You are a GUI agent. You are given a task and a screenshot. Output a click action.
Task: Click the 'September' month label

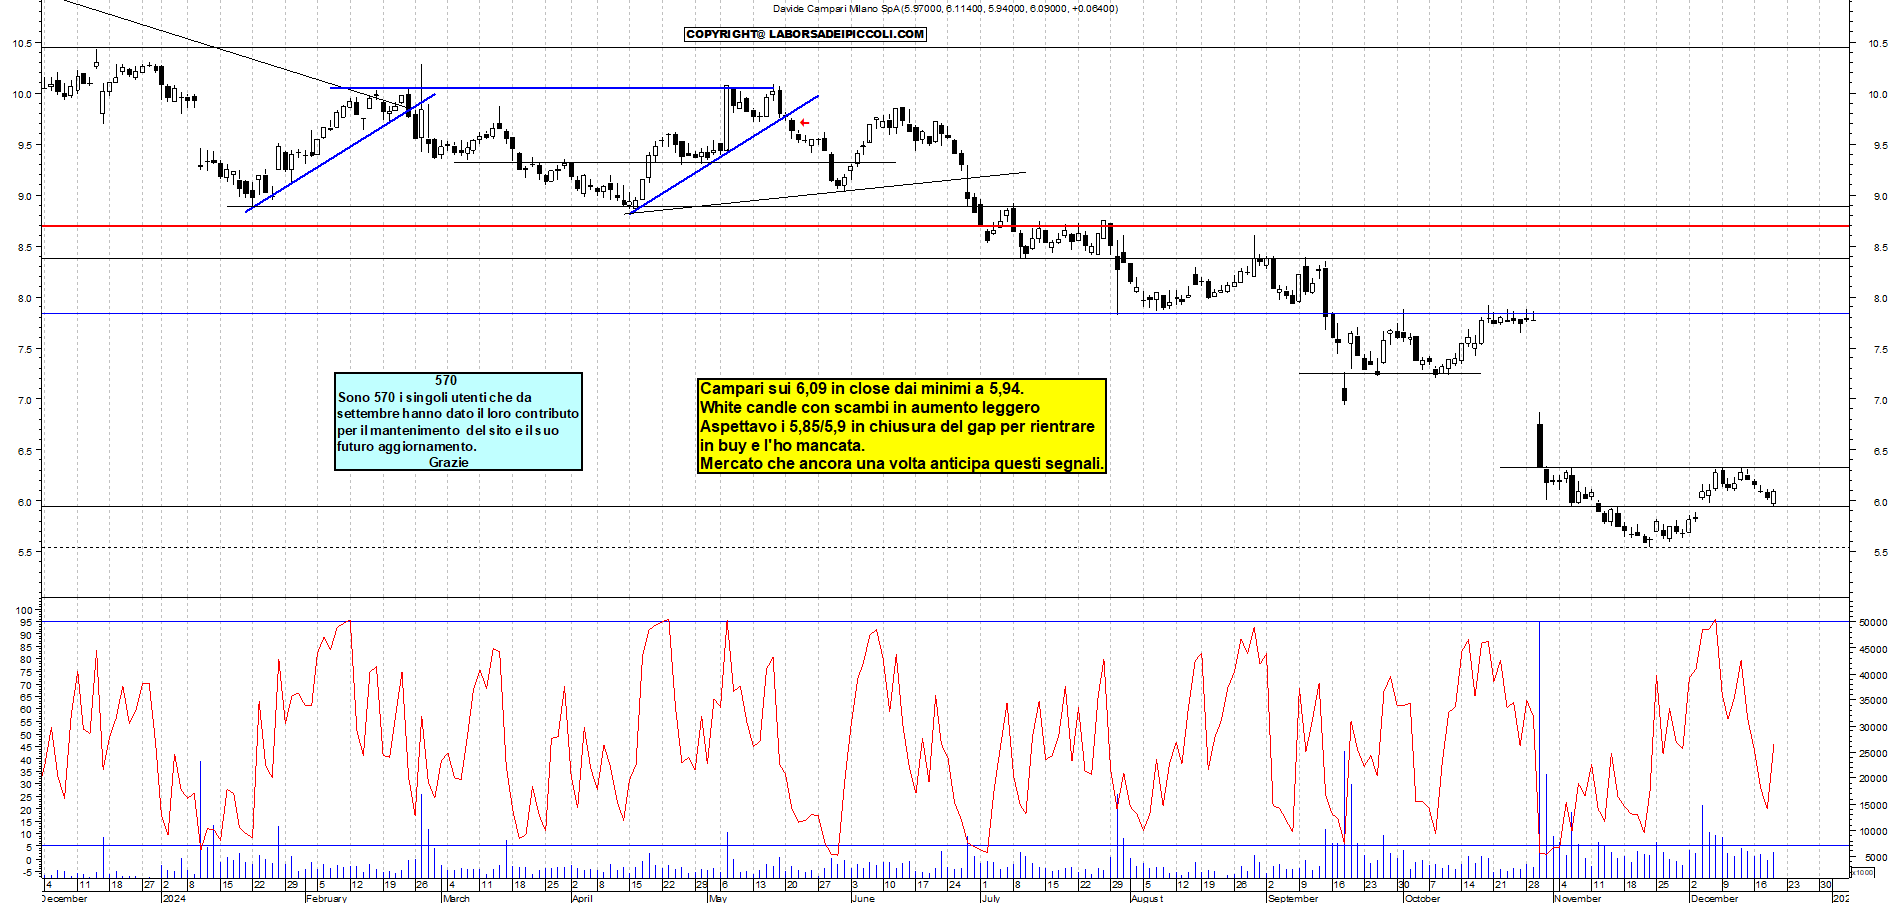point(1293,898)
